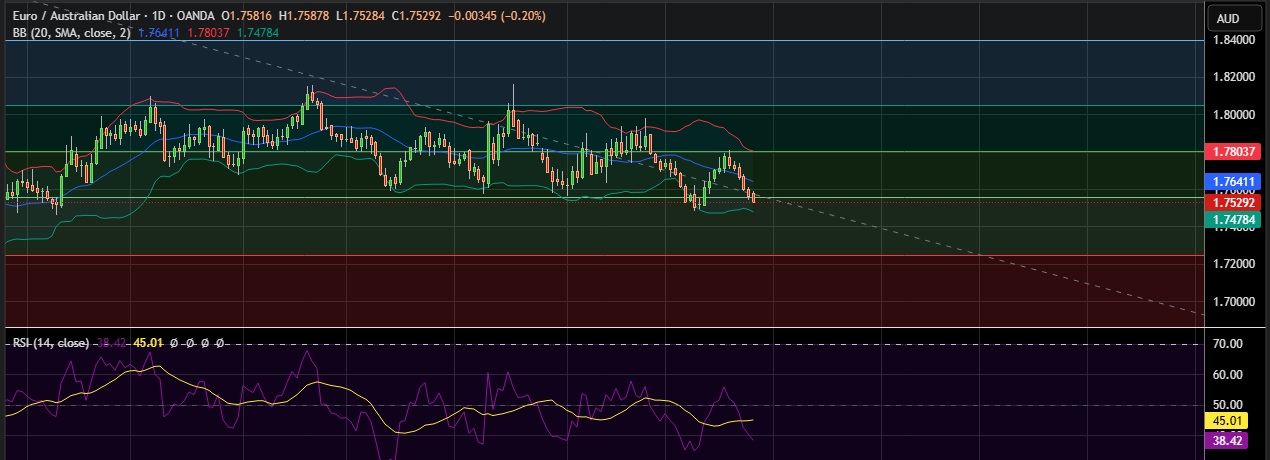
Task: Click the 1.70000 price scale label
Action: tap(1232, 301)
